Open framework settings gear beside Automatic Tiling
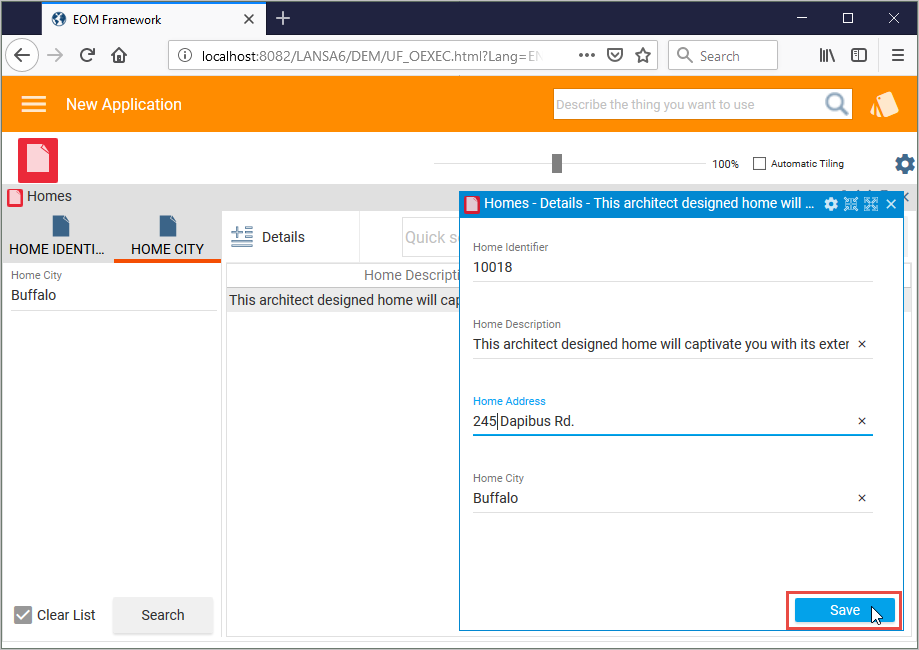Viewport: 919px width, 650px height. [x=904, y=164]
